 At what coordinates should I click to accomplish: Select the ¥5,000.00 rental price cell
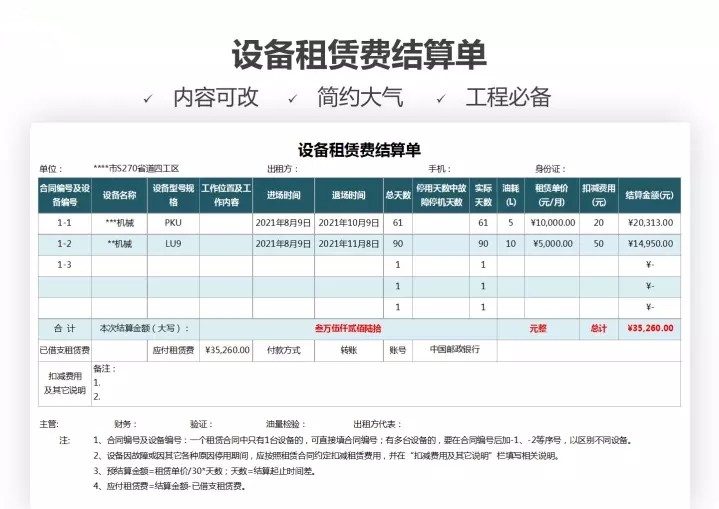click(x=552, y=244)
